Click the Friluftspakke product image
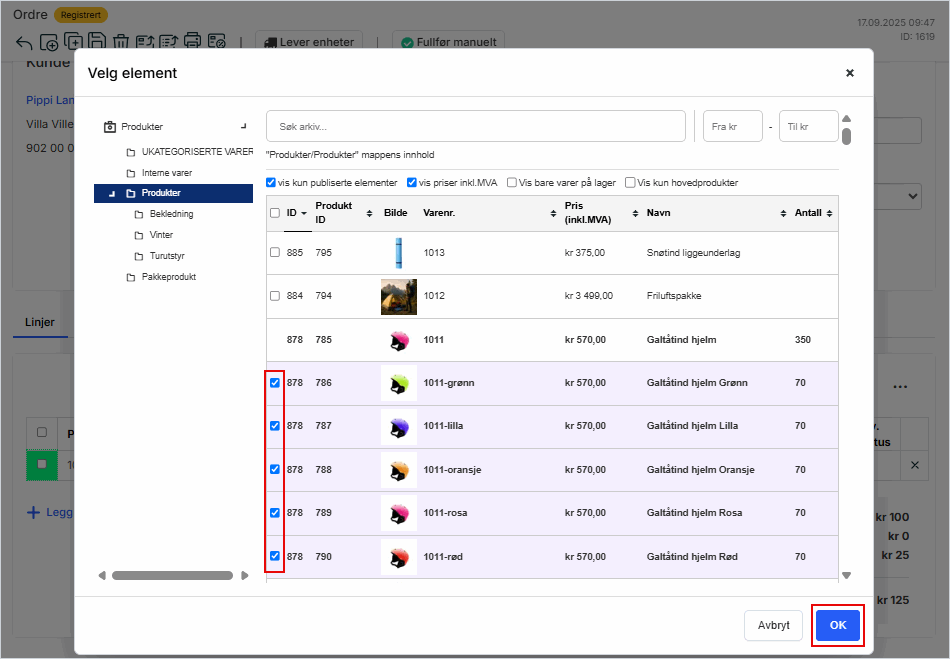The image size is (950, 659). [x=398, y=296]
